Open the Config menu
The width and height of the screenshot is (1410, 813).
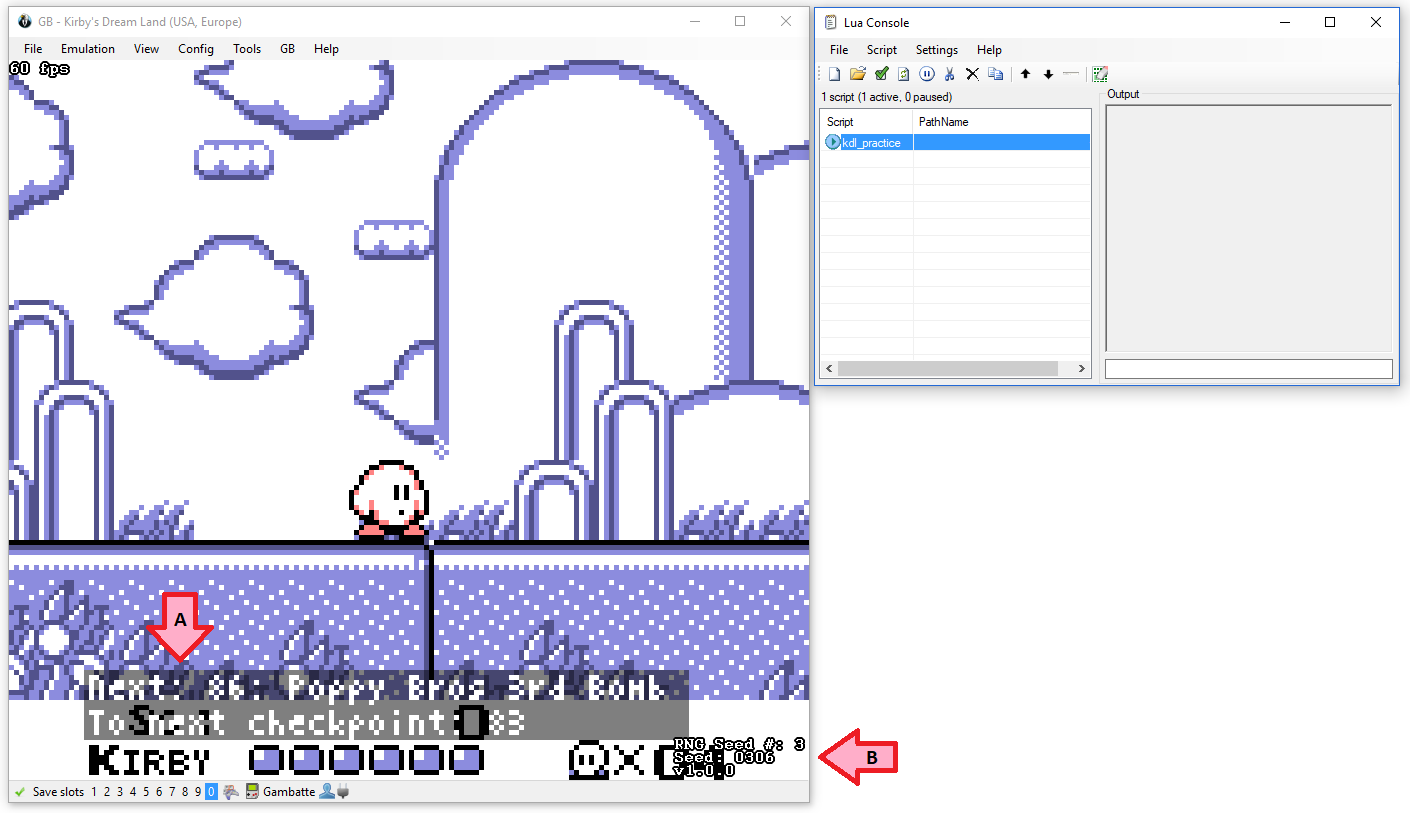pos(196,49)
